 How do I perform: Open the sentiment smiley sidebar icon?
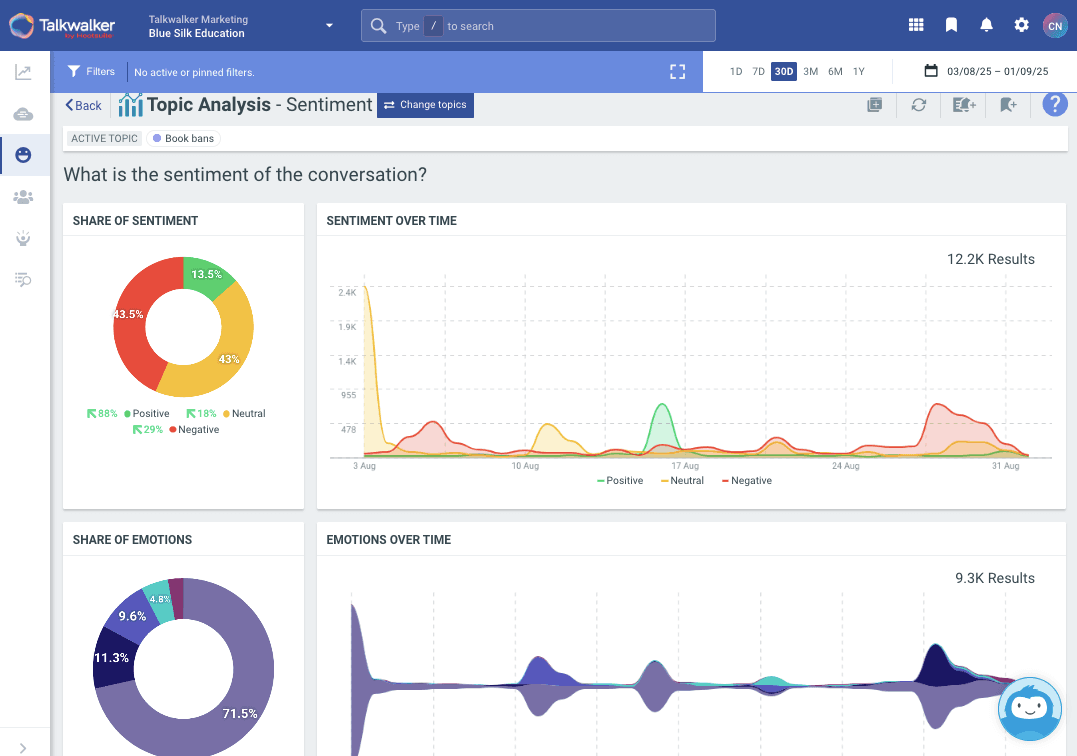tap(24, 155)
